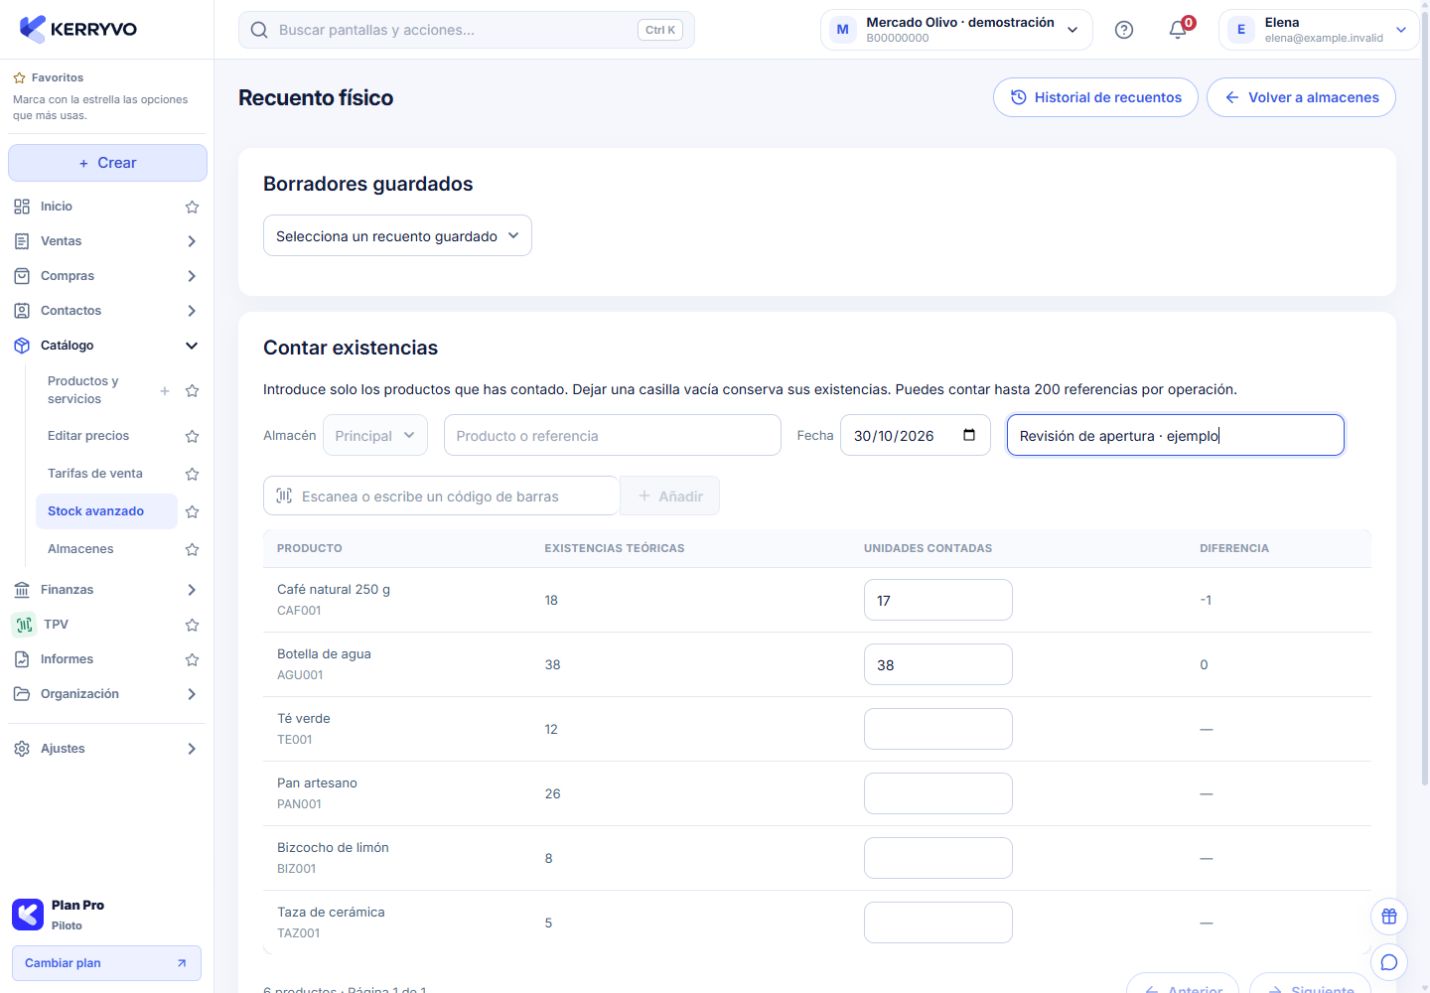This screenshot has height=993, width=1430.
Task: Expand the Ventas menu
Action: 191,241
